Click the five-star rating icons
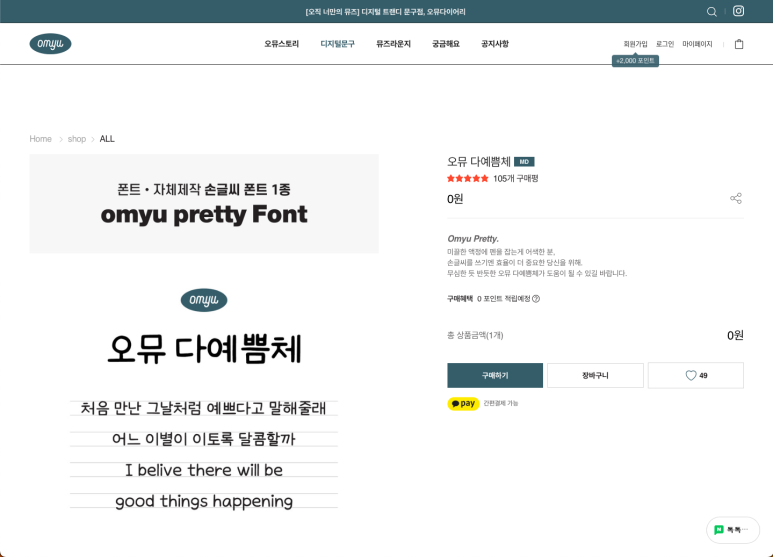The height and width of the screenshot is (557, 773). (x=467, y=178)
